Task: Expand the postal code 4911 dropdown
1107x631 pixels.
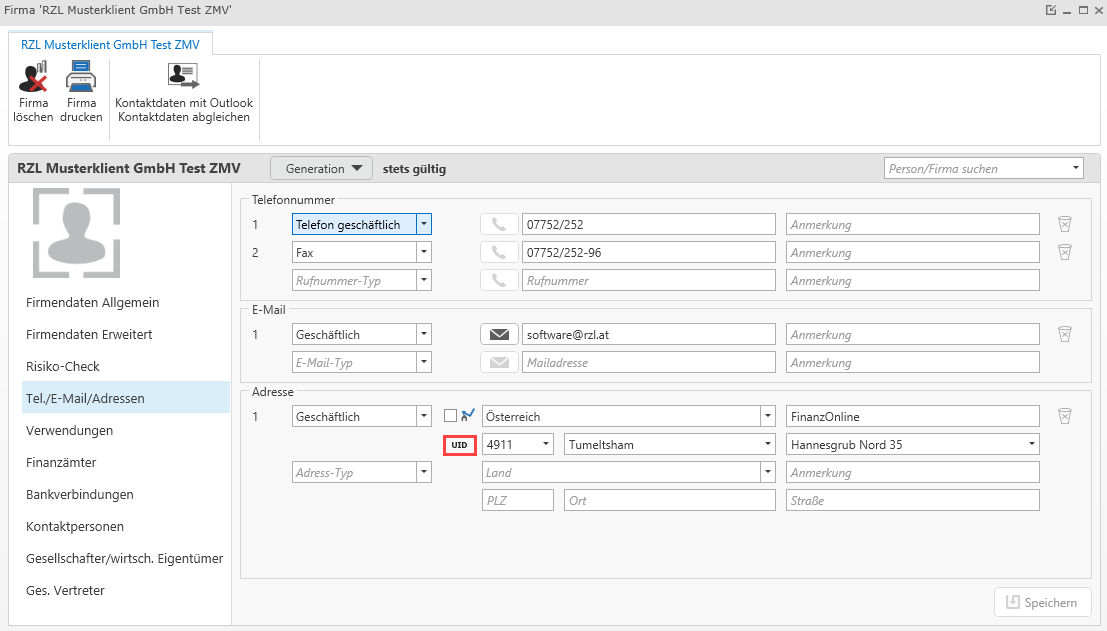Action: point(545,444)
